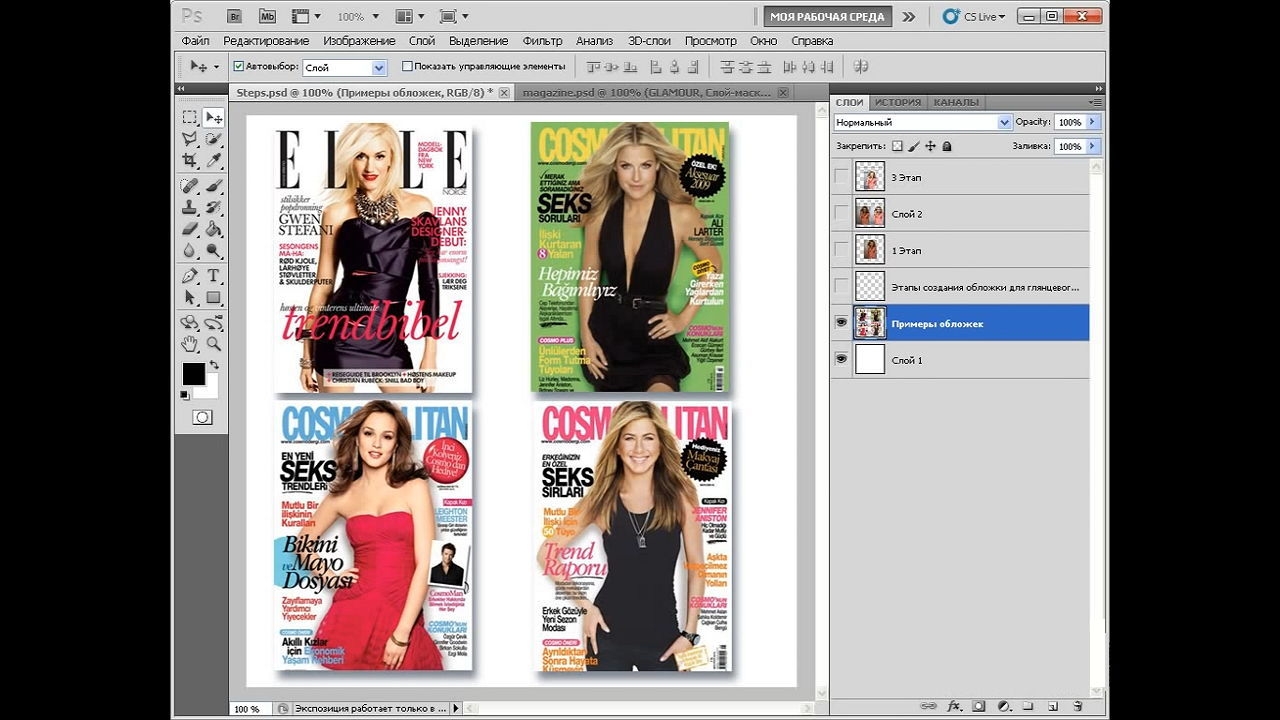Lock all layer attributes
This screenshot has height=720, width=1280.
coord(947,146)
